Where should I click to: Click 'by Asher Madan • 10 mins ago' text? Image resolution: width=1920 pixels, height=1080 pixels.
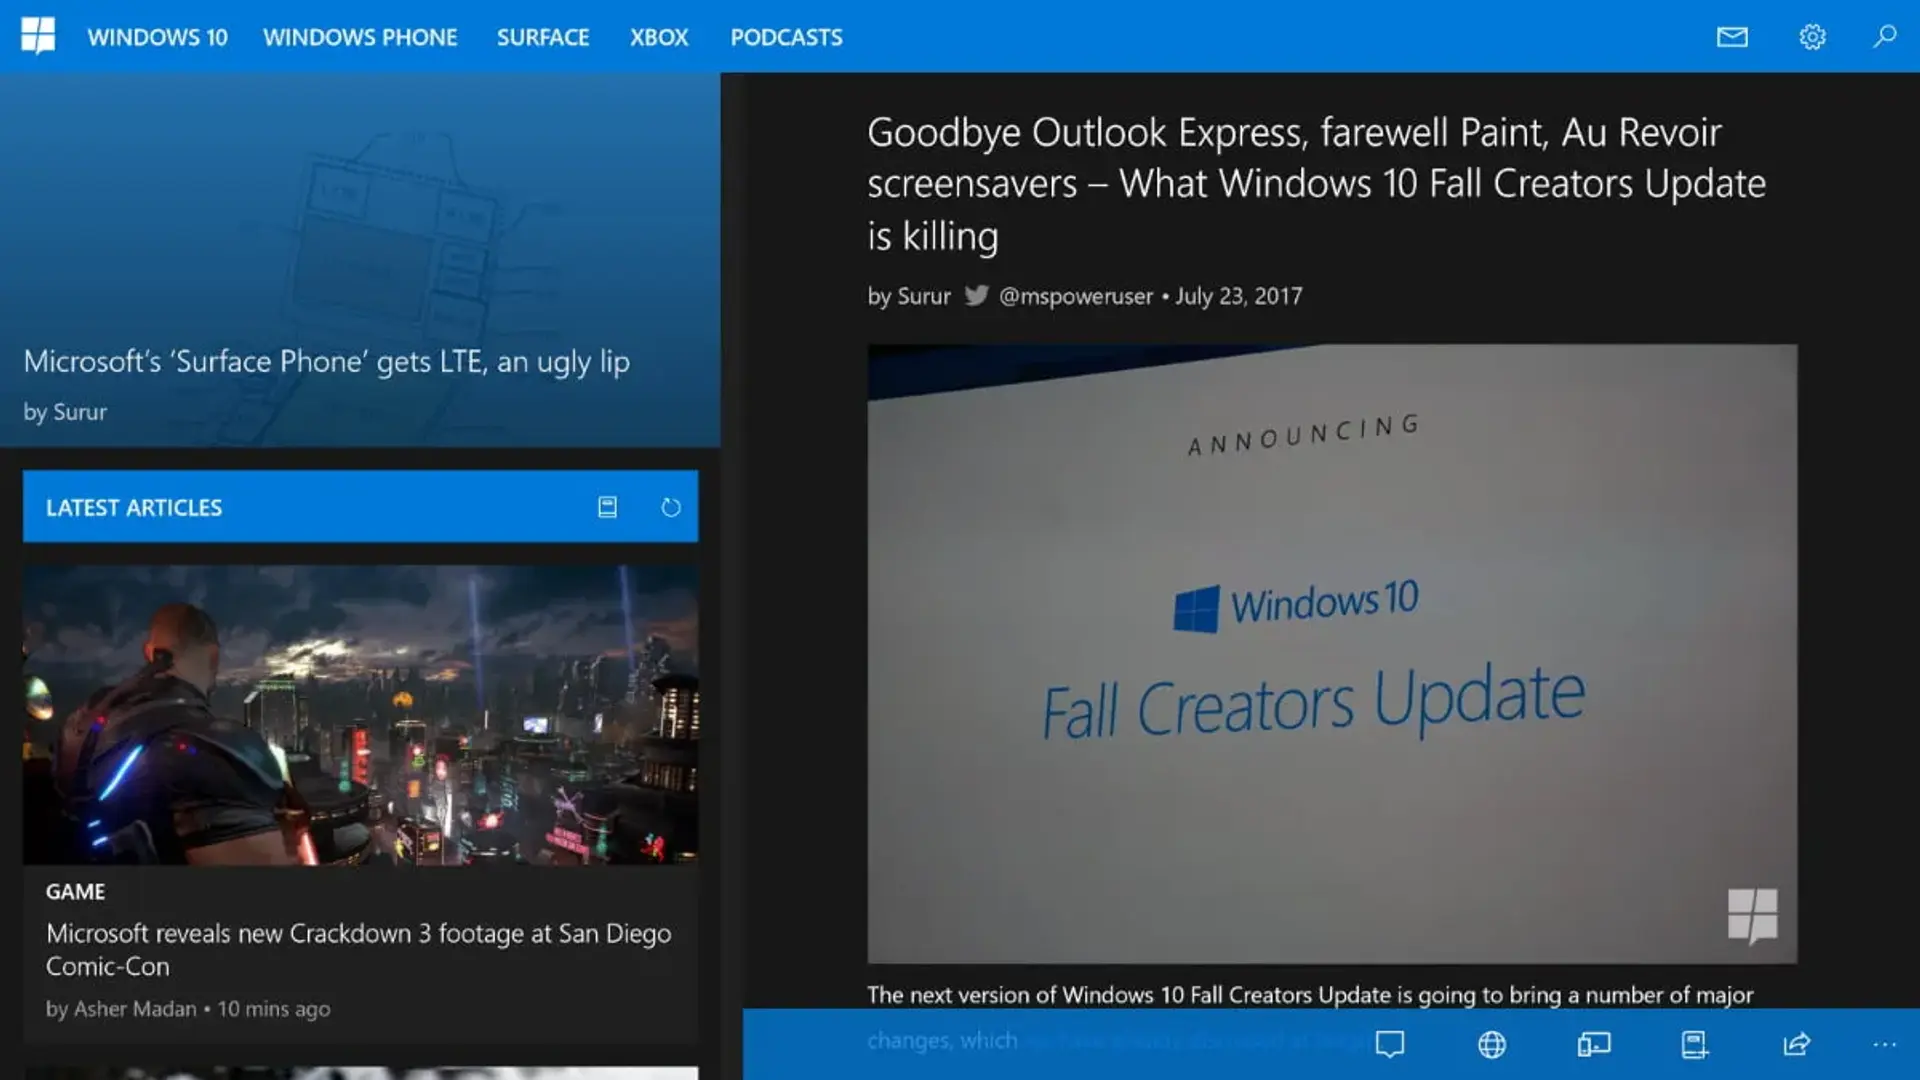point(188,1009)
